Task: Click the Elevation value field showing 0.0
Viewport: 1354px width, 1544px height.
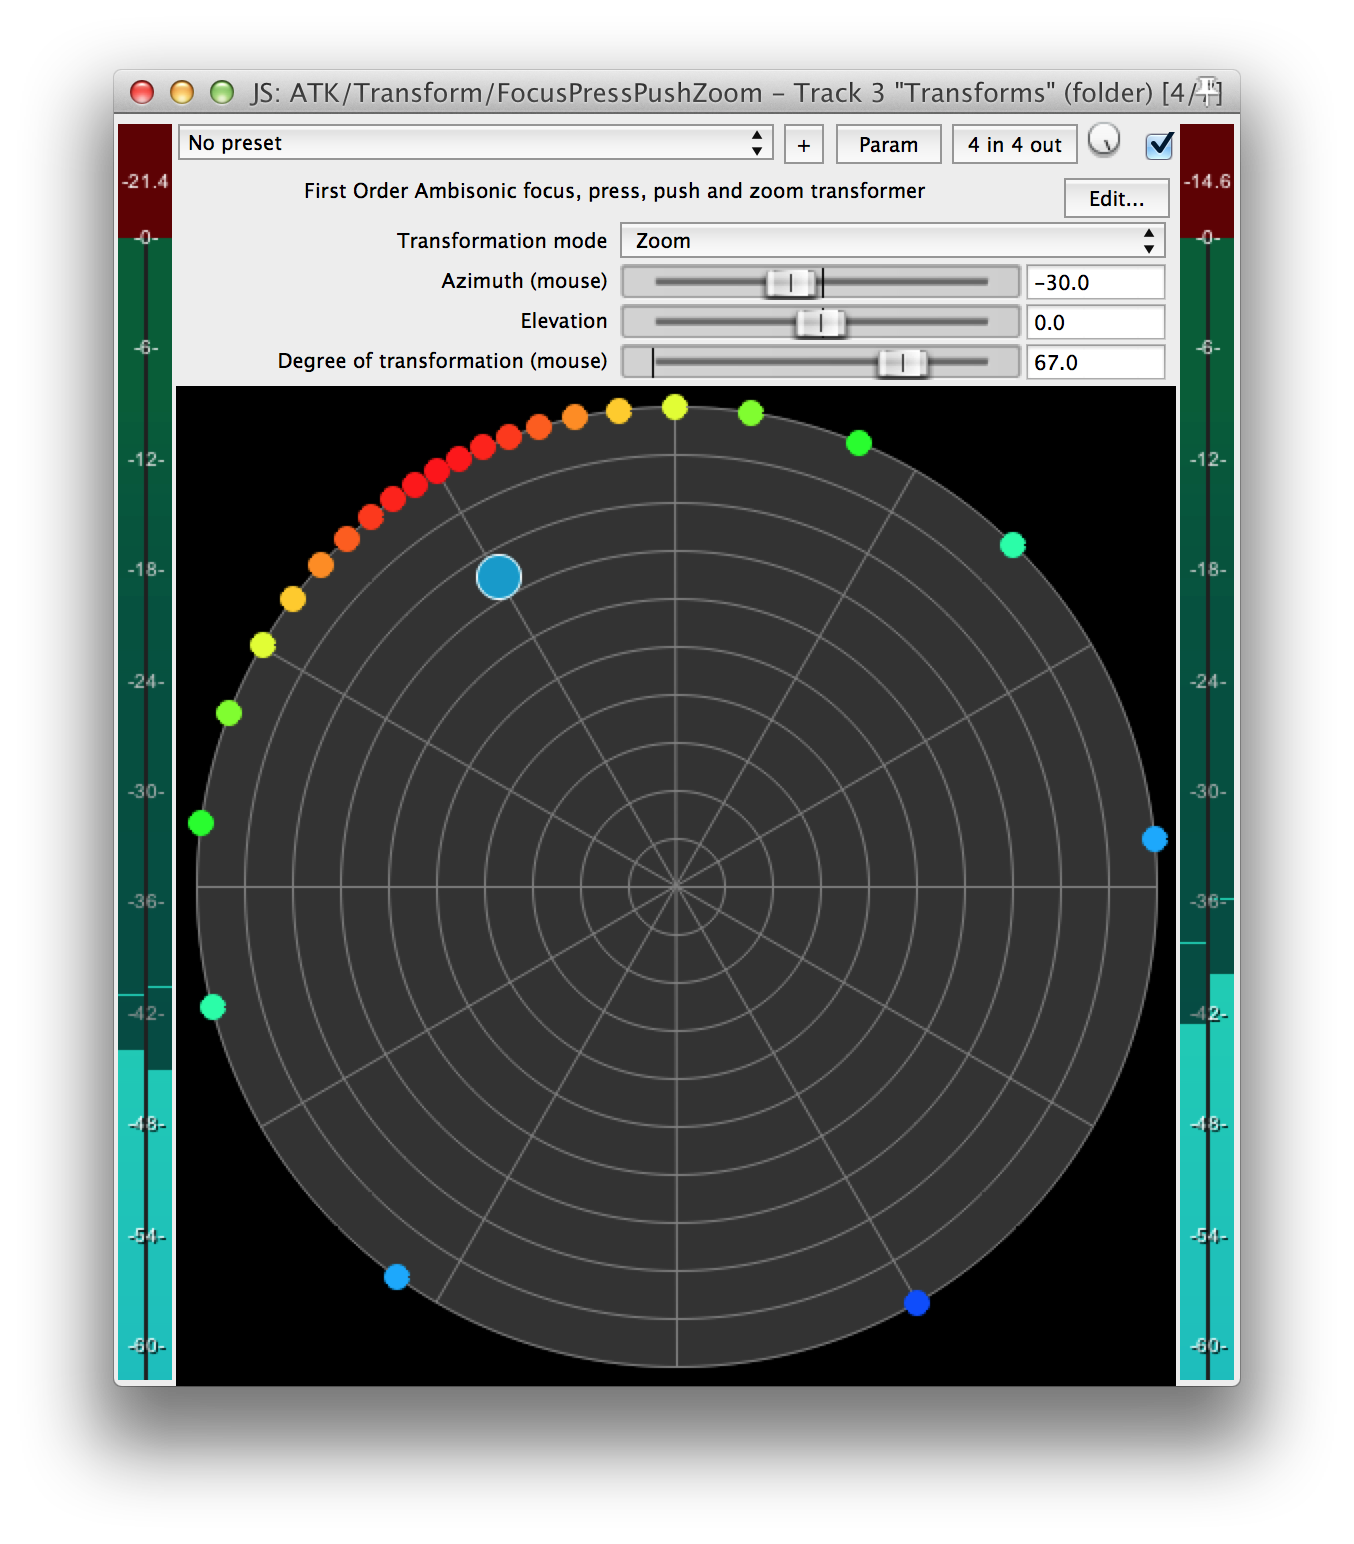Action: 1095,323
